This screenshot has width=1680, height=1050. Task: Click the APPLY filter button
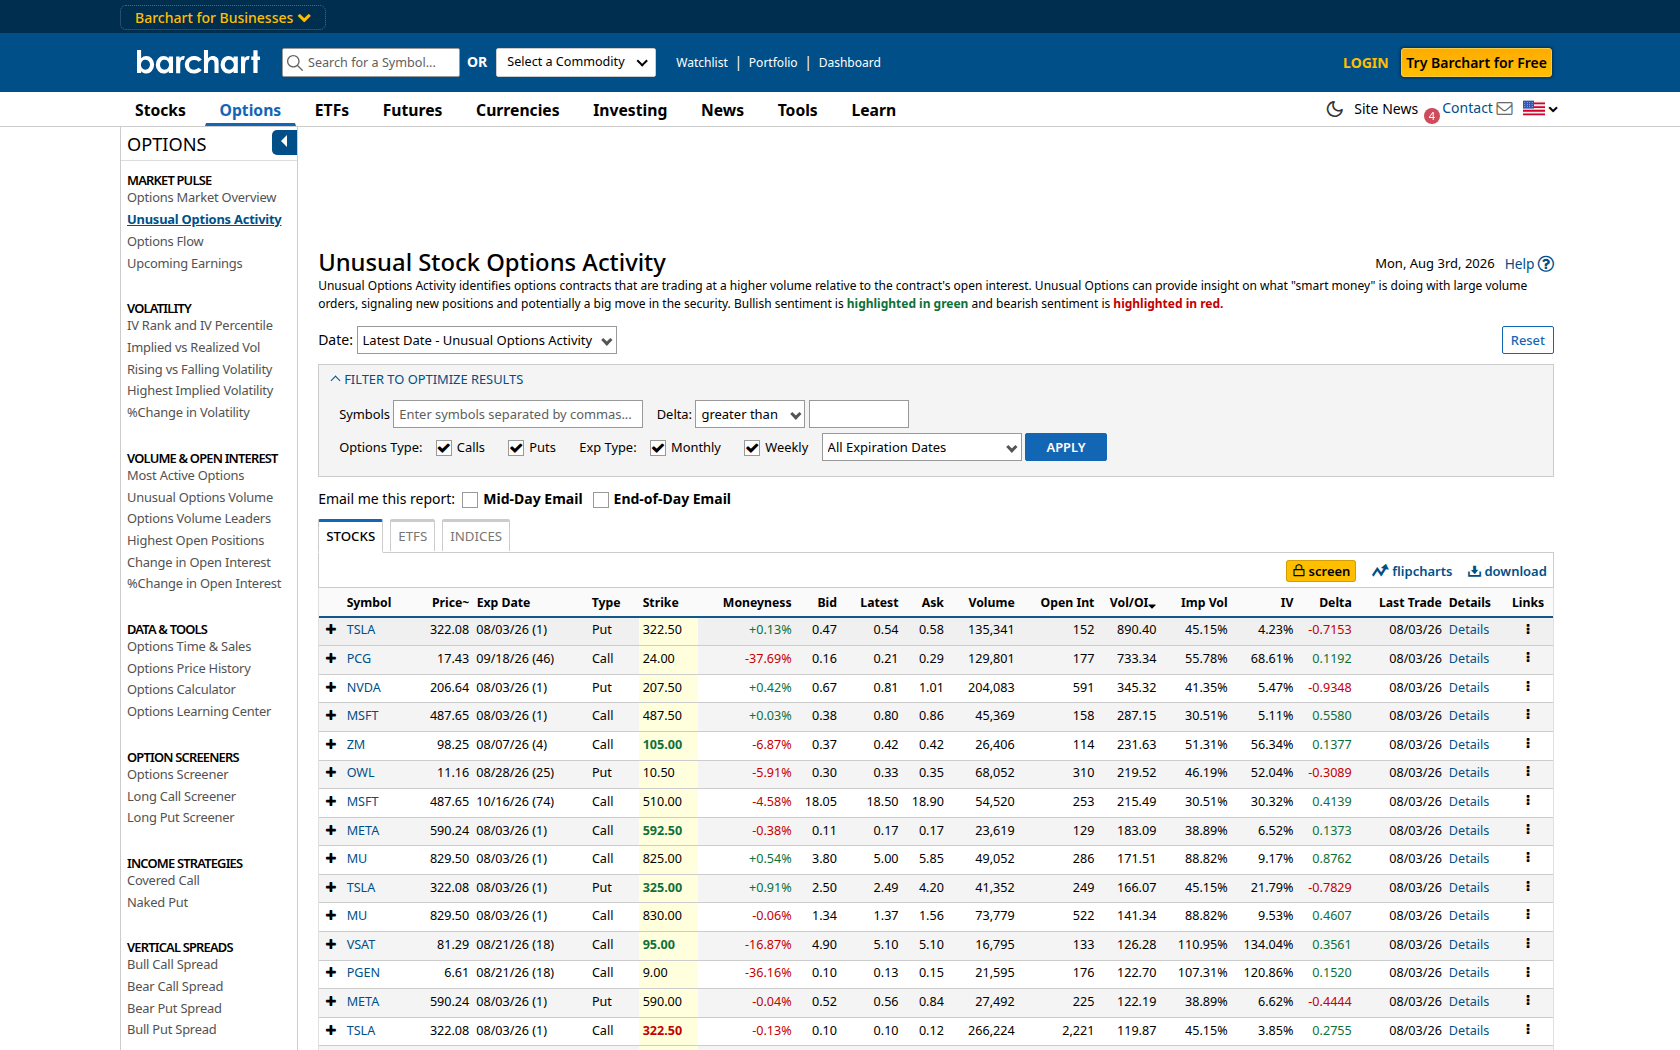(x=1066, y=447)
